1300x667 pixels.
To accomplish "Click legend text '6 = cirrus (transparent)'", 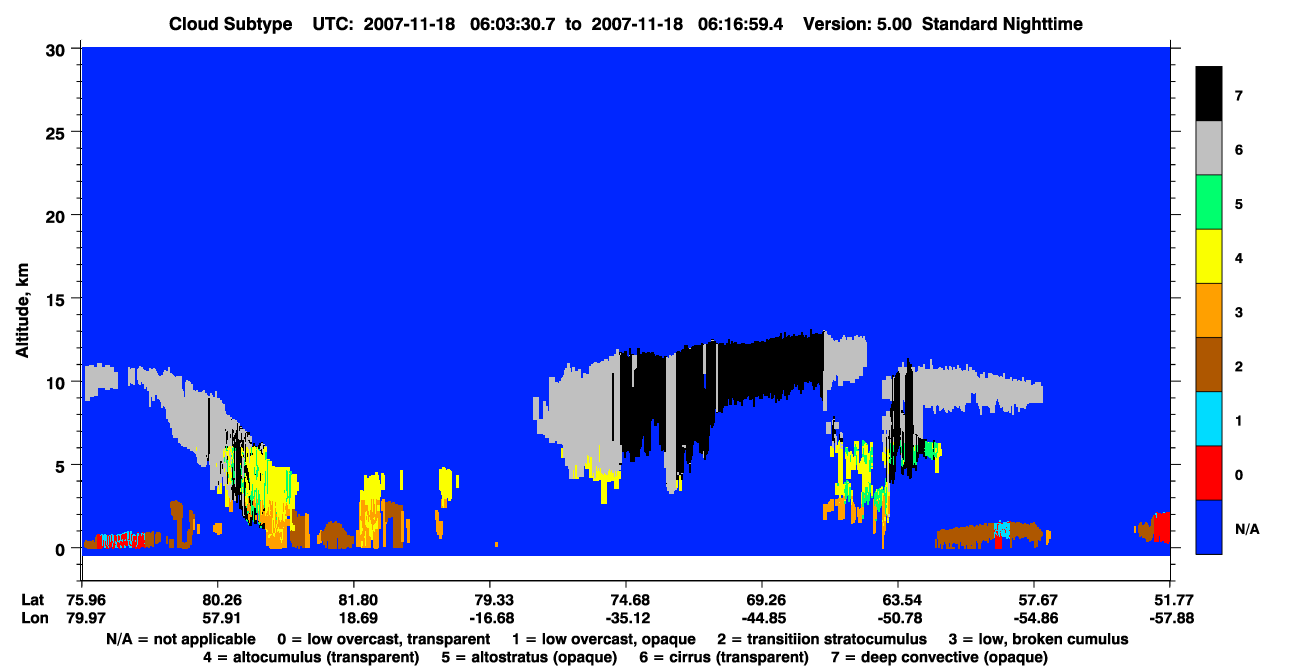I will click(724, 657).
